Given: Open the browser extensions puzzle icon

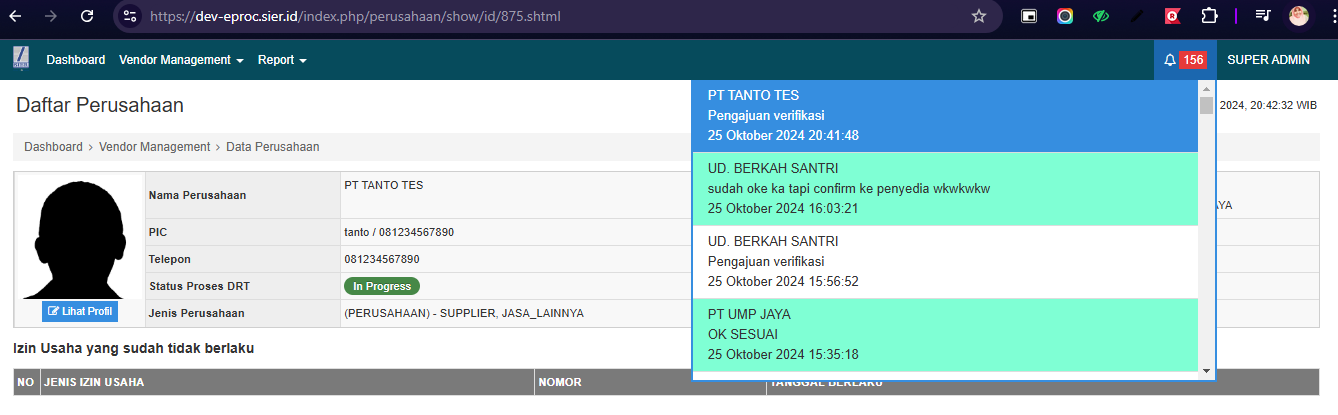Looking at the screenshot, I should pyautogui.click(x=1209, y=16).
